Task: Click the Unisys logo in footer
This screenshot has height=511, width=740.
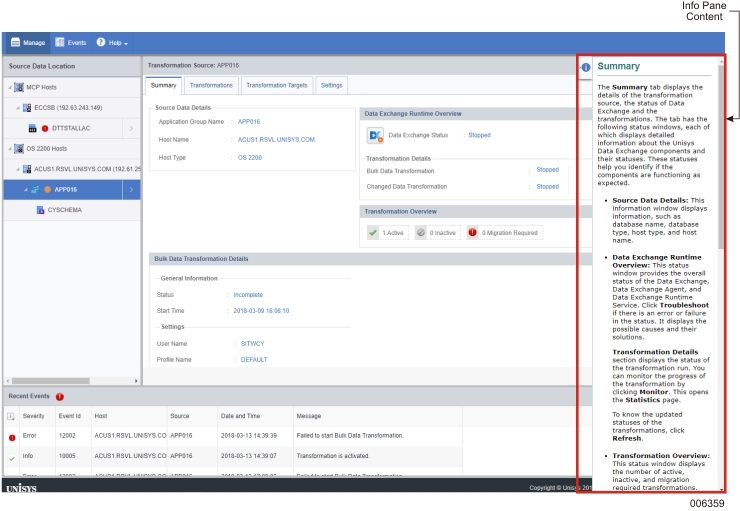Action: coord(21,488)
